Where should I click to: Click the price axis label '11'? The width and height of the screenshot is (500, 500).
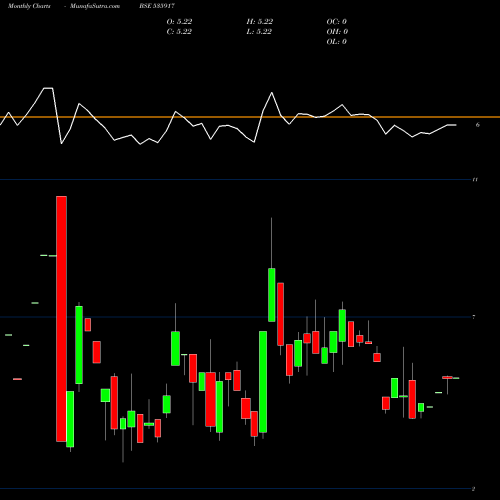[475, 180]
